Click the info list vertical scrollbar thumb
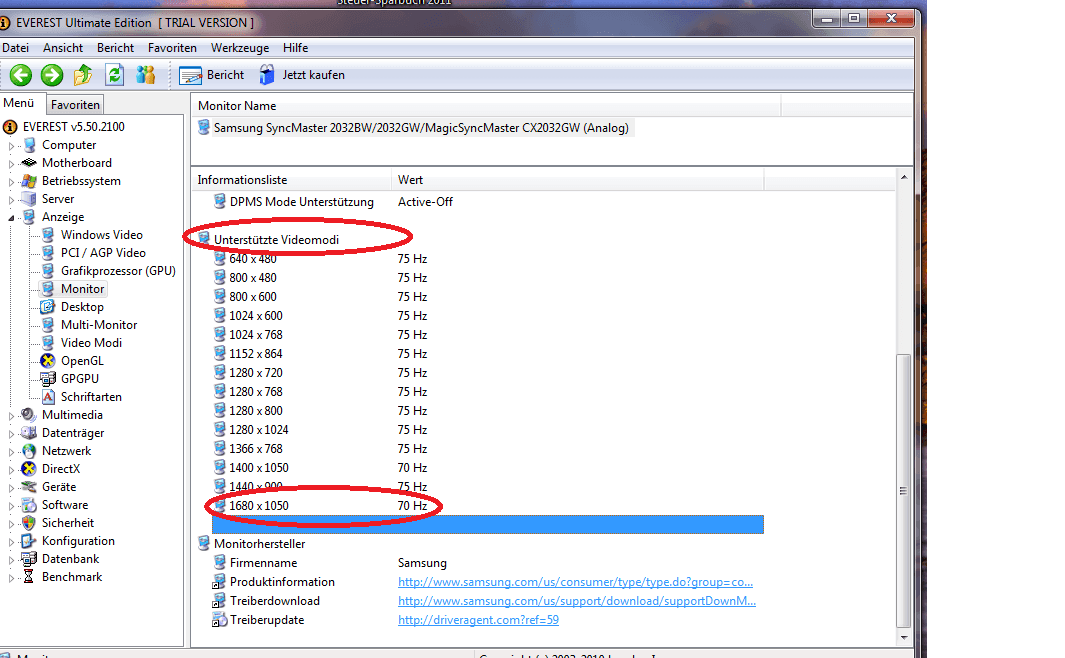This screenshot has height=658, width=1065. point(903,490)
